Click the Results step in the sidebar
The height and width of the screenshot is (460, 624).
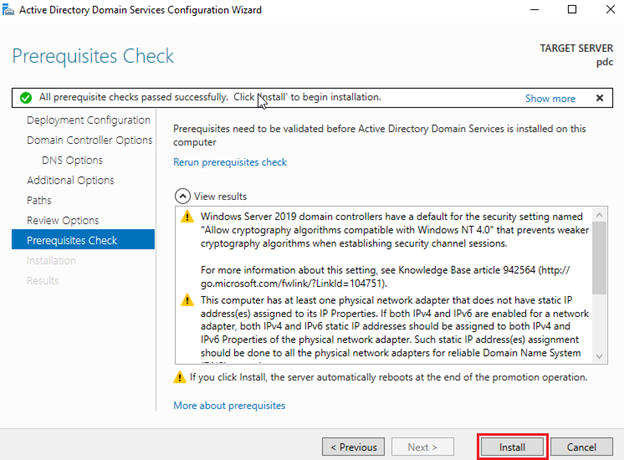(x=43, y=281)
